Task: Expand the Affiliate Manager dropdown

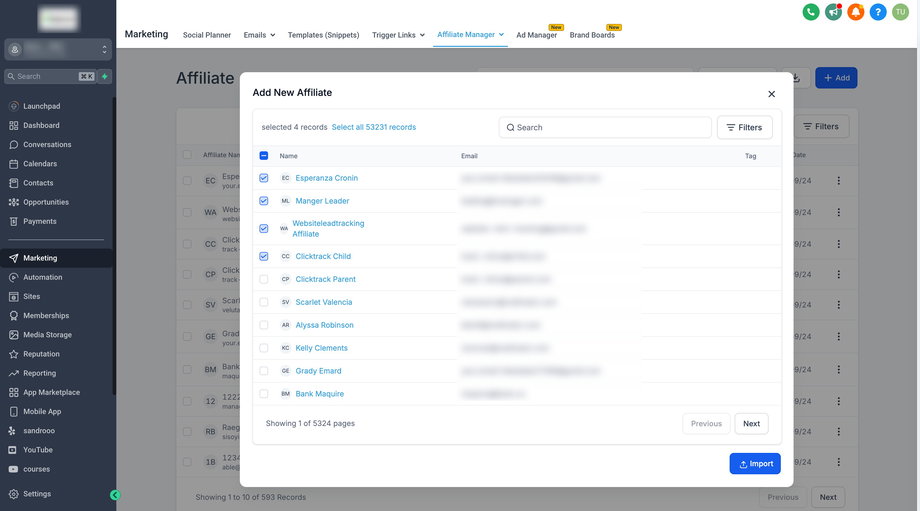Action: click(471, 35)
